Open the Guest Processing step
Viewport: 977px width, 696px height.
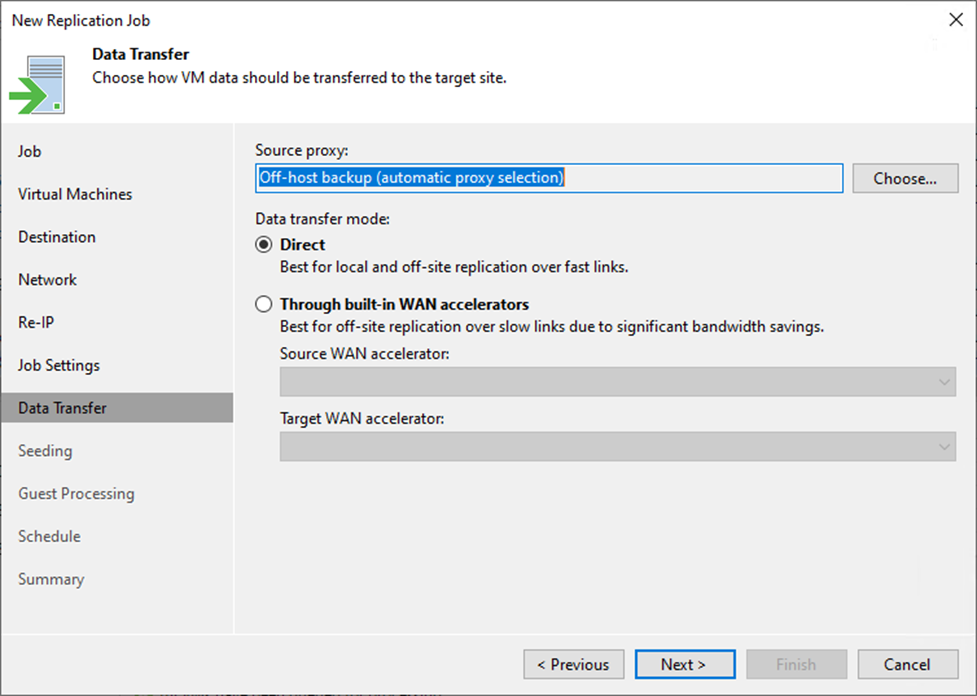tap(76, 494)
